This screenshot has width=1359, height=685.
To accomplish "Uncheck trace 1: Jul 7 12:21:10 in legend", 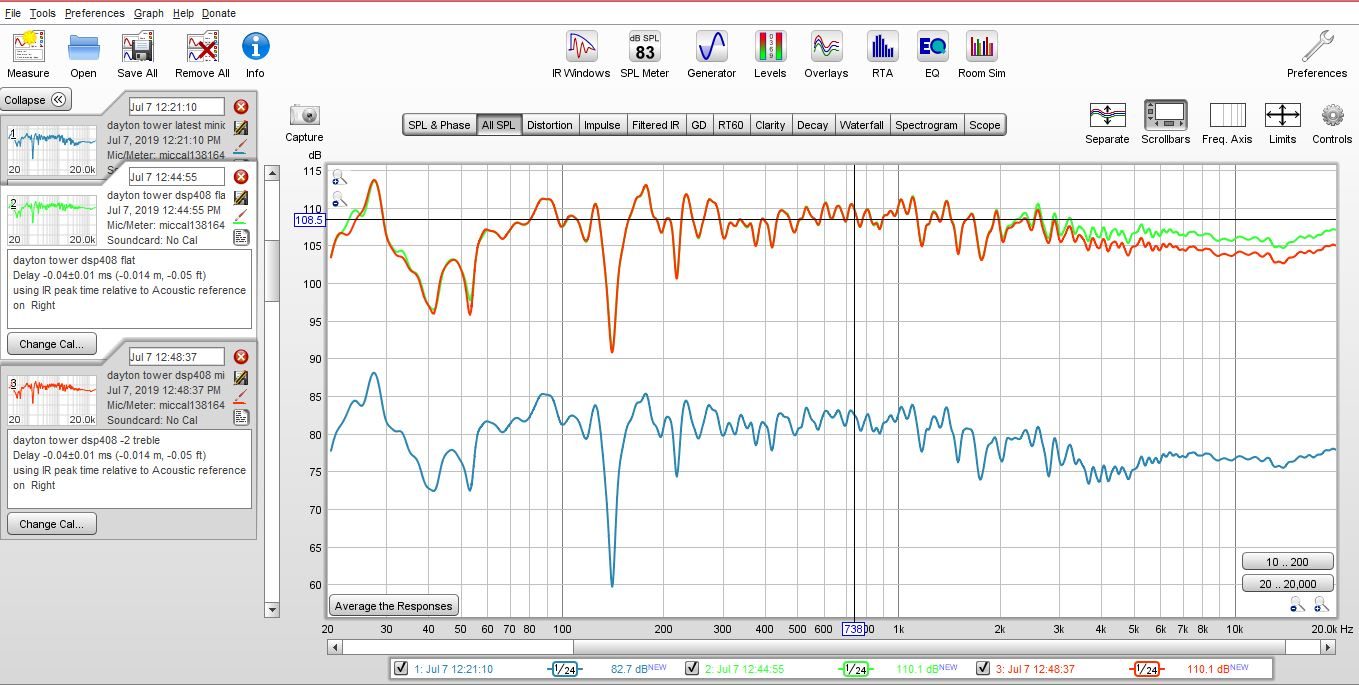I will pyautogui.click(x=401, y=669).
